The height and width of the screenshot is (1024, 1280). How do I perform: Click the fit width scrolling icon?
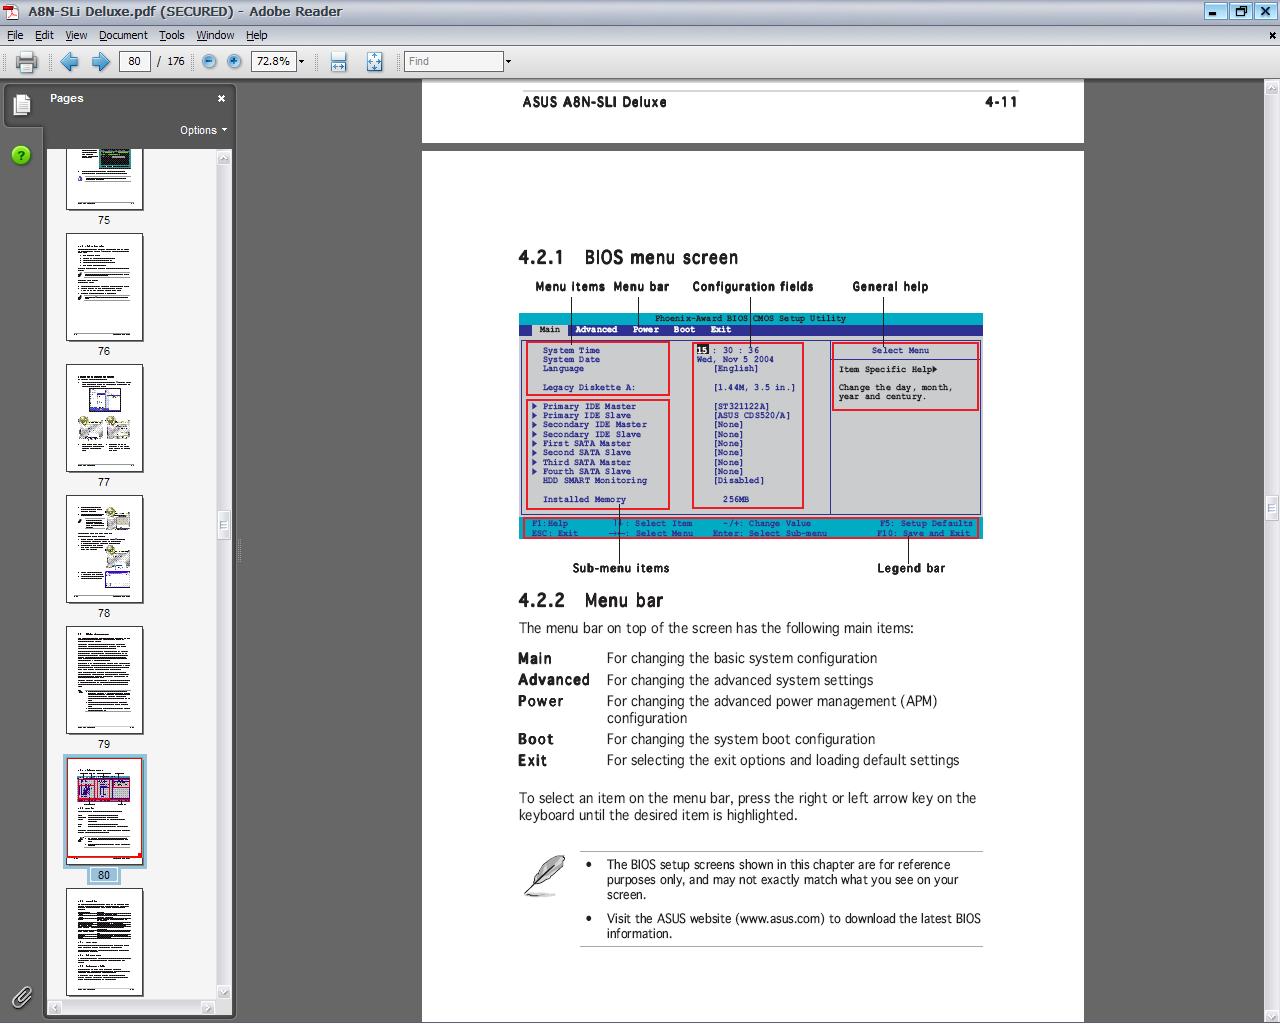(338, 62)
